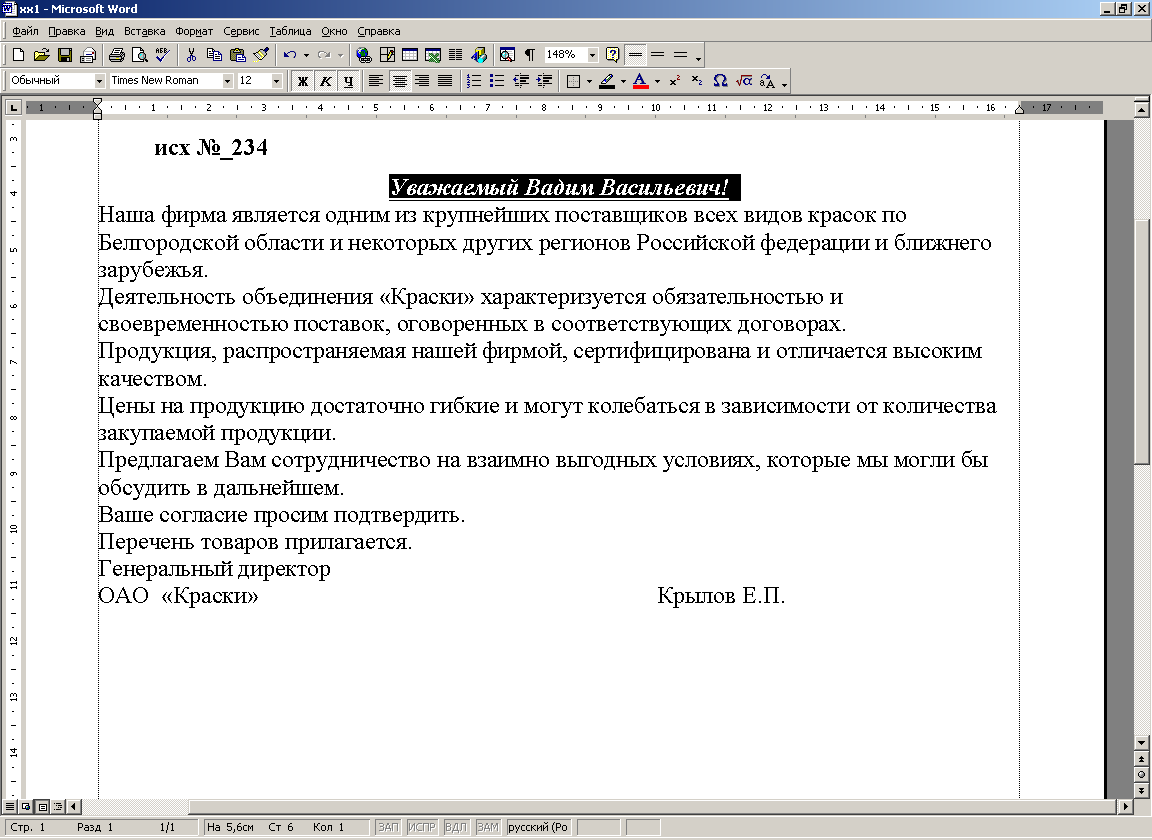Insert hyperlink globe icon
Screen dimensions: 1152x840
pos(364,54)
